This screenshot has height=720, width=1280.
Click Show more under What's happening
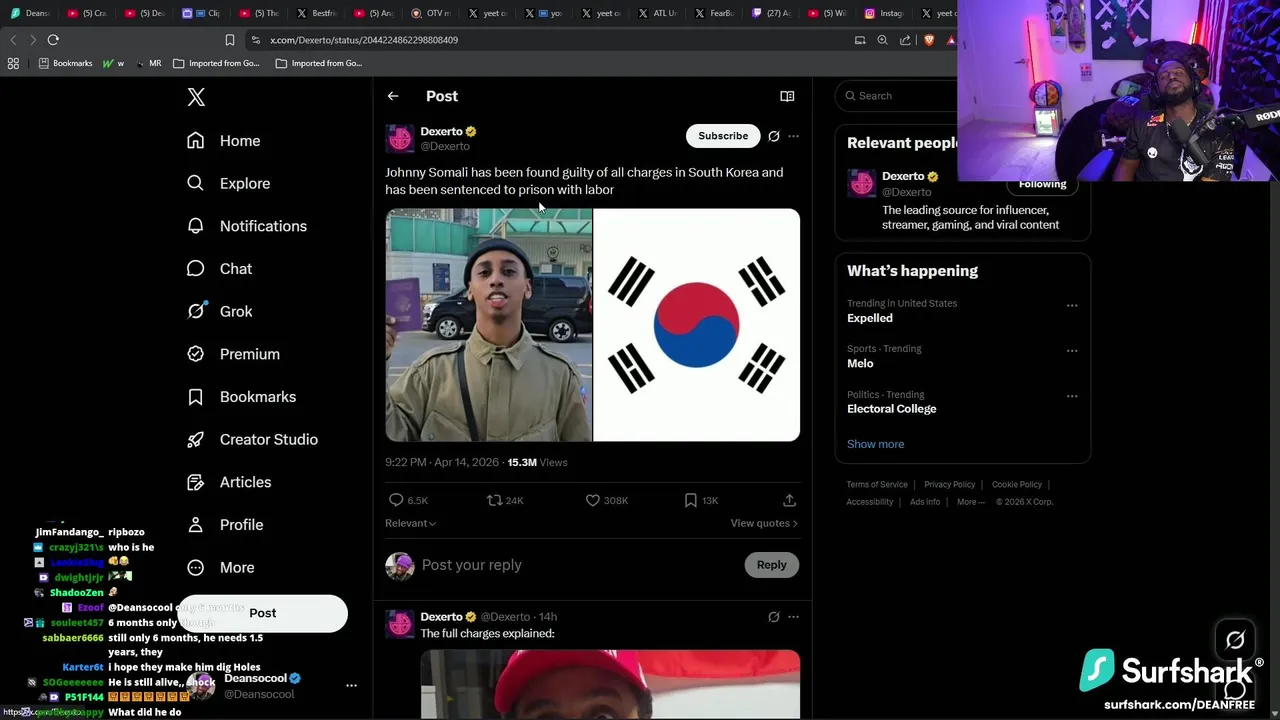(x=875, y=444)
